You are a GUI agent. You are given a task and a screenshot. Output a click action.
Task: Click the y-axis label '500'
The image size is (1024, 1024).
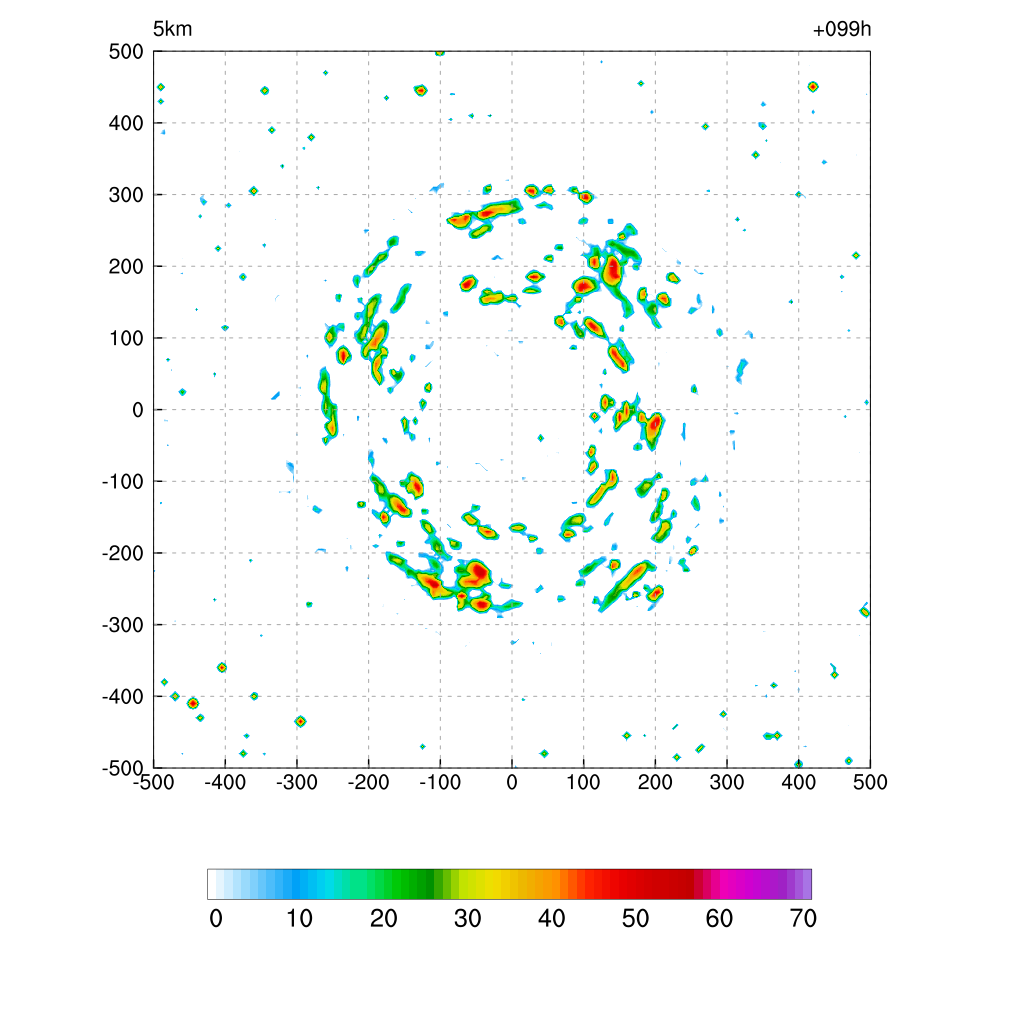point(126,52)
